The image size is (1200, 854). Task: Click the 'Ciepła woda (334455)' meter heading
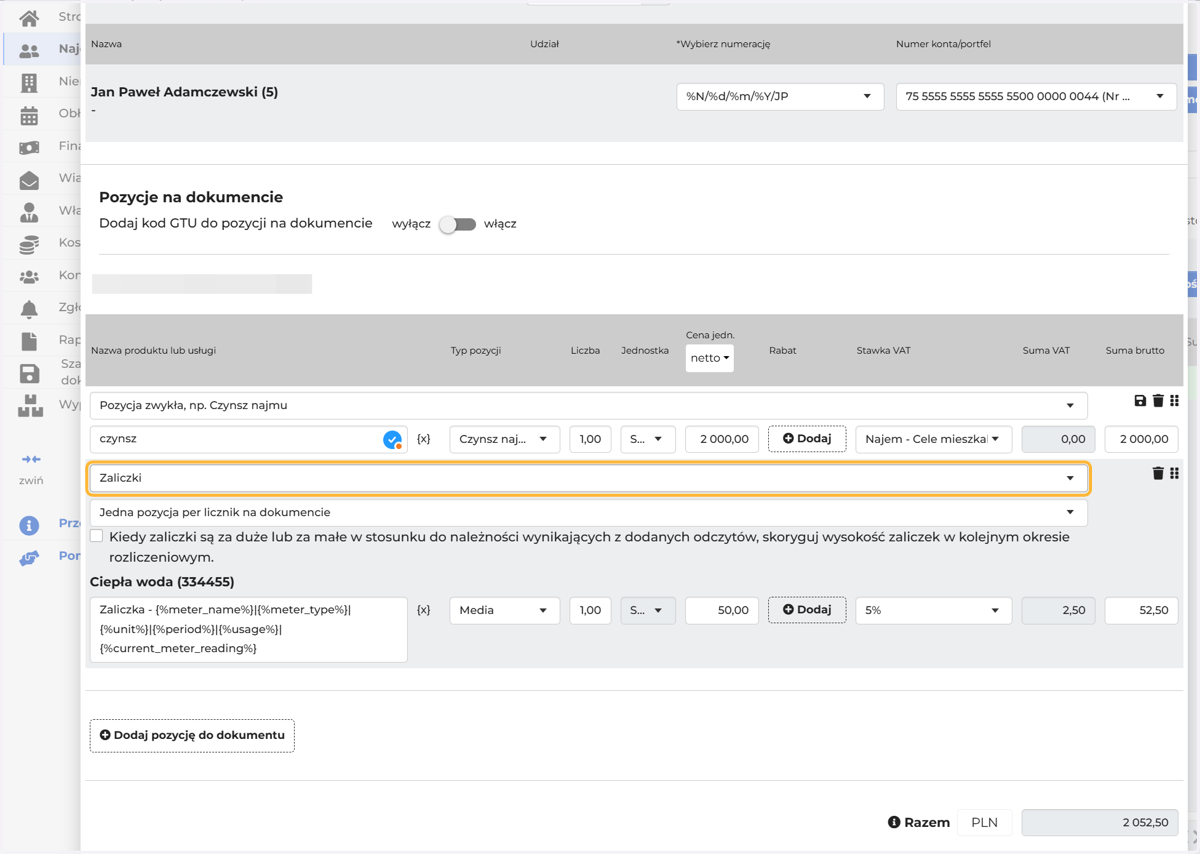[162, 582]
